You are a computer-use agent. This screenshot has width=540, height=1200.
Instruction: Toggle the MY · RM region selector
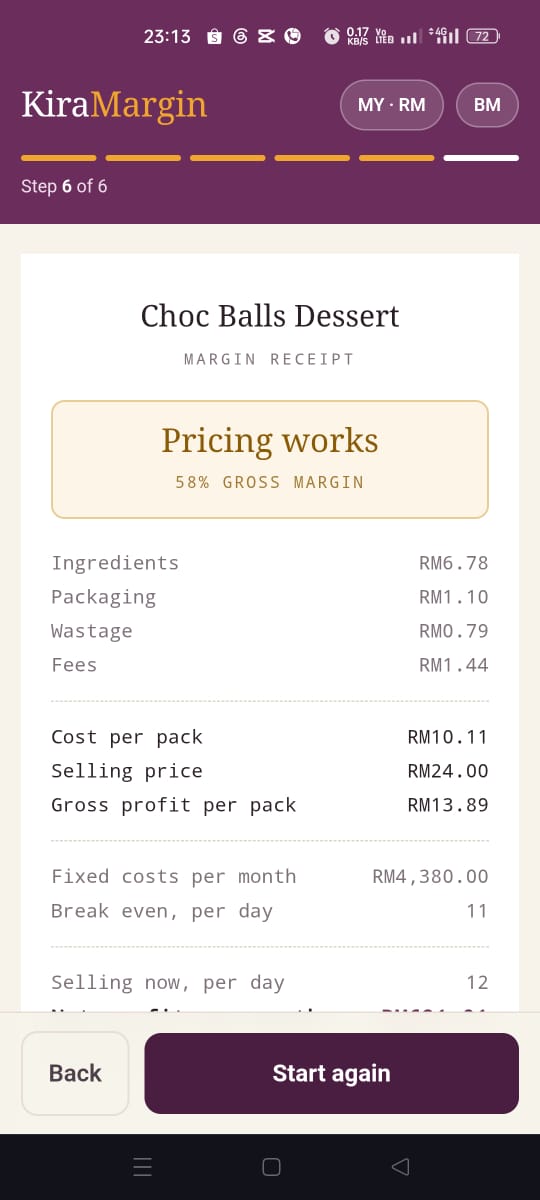click(392, 104)
